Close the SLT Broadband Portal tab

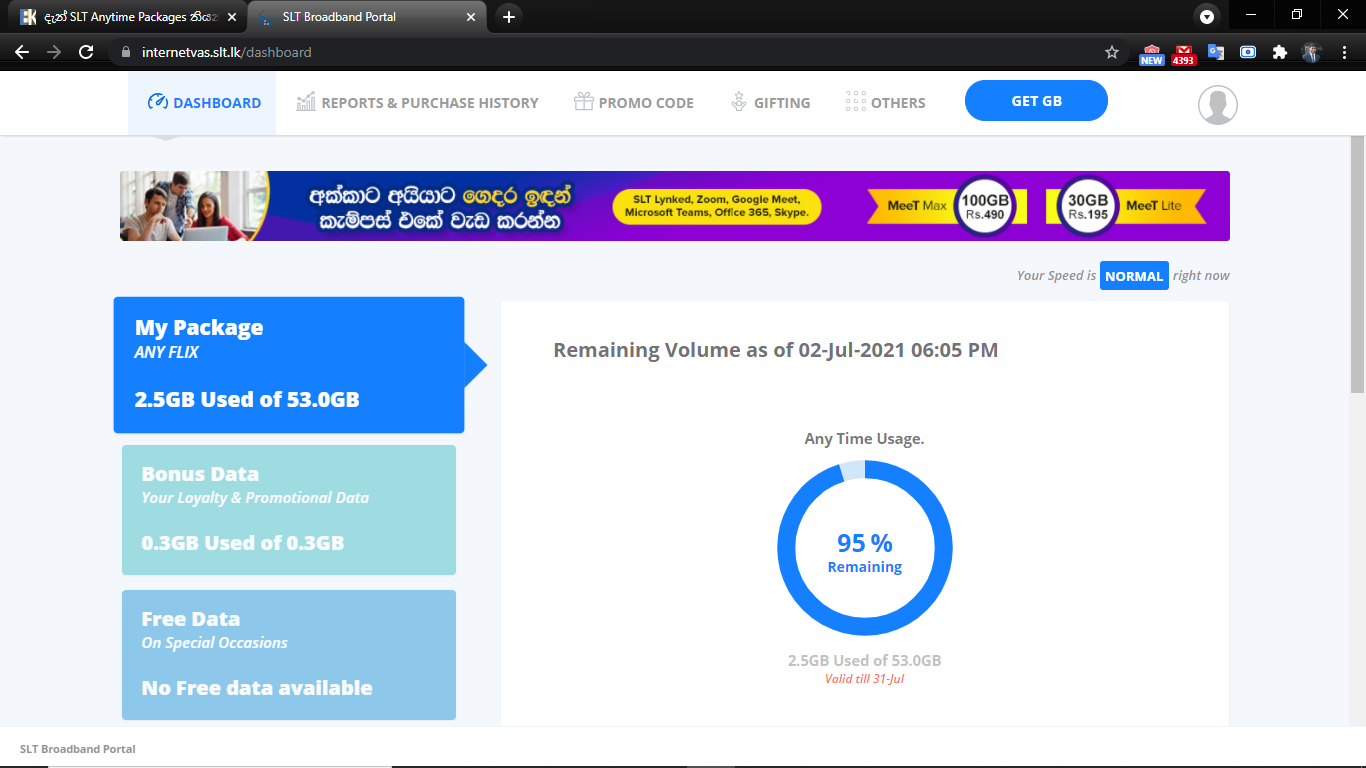pyautogui.click(x=472, y=17)
